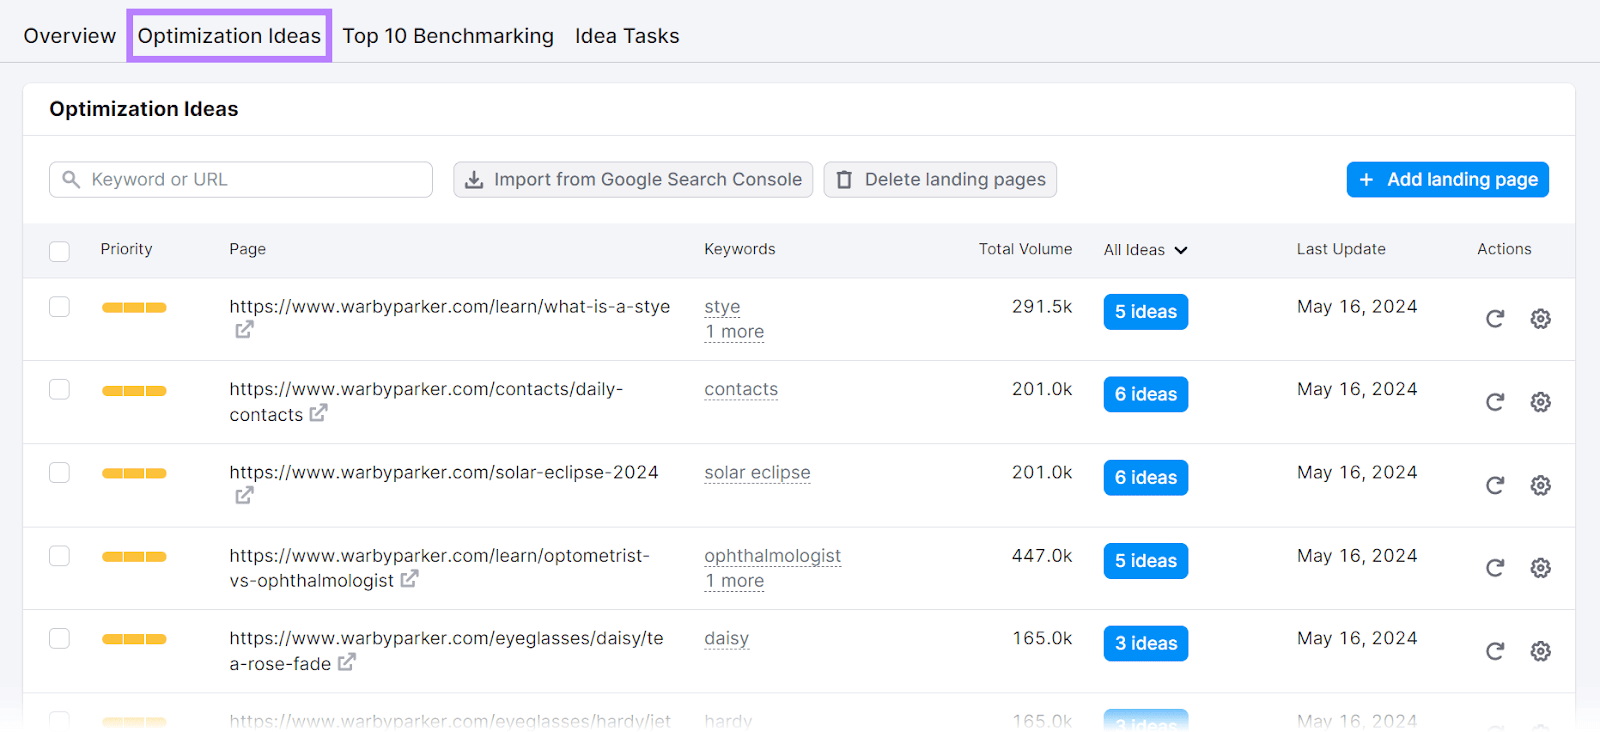Click the 291.5k total volume value
Image resolution: width=1600 pixels, height=732 pixels.
[1042, 307]
